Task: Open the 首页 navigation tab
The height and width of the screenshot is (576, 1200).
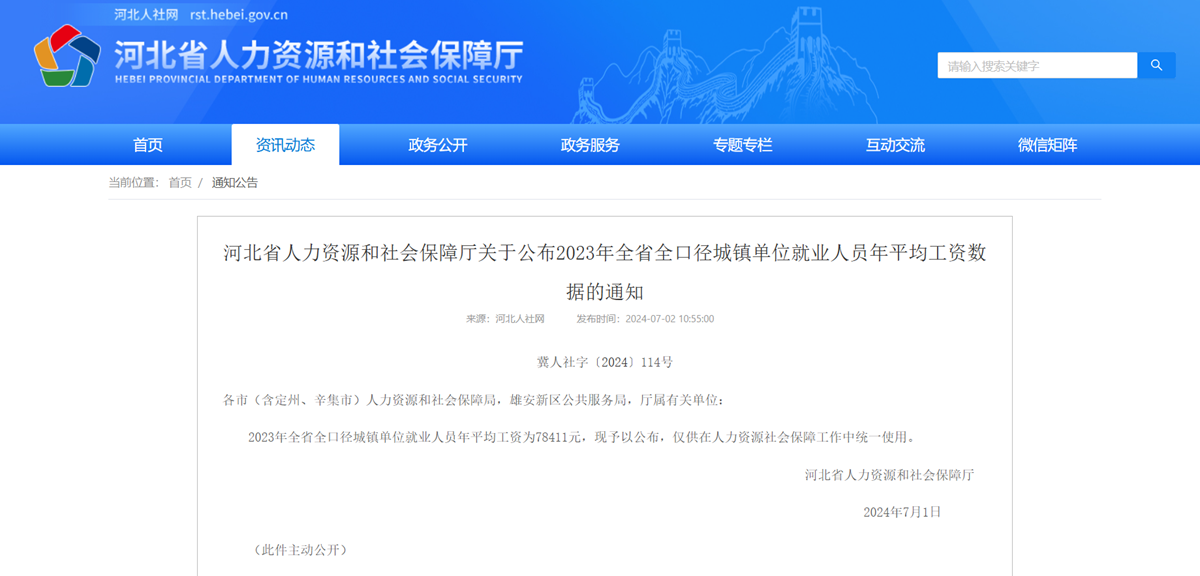Action: [148, 145]
